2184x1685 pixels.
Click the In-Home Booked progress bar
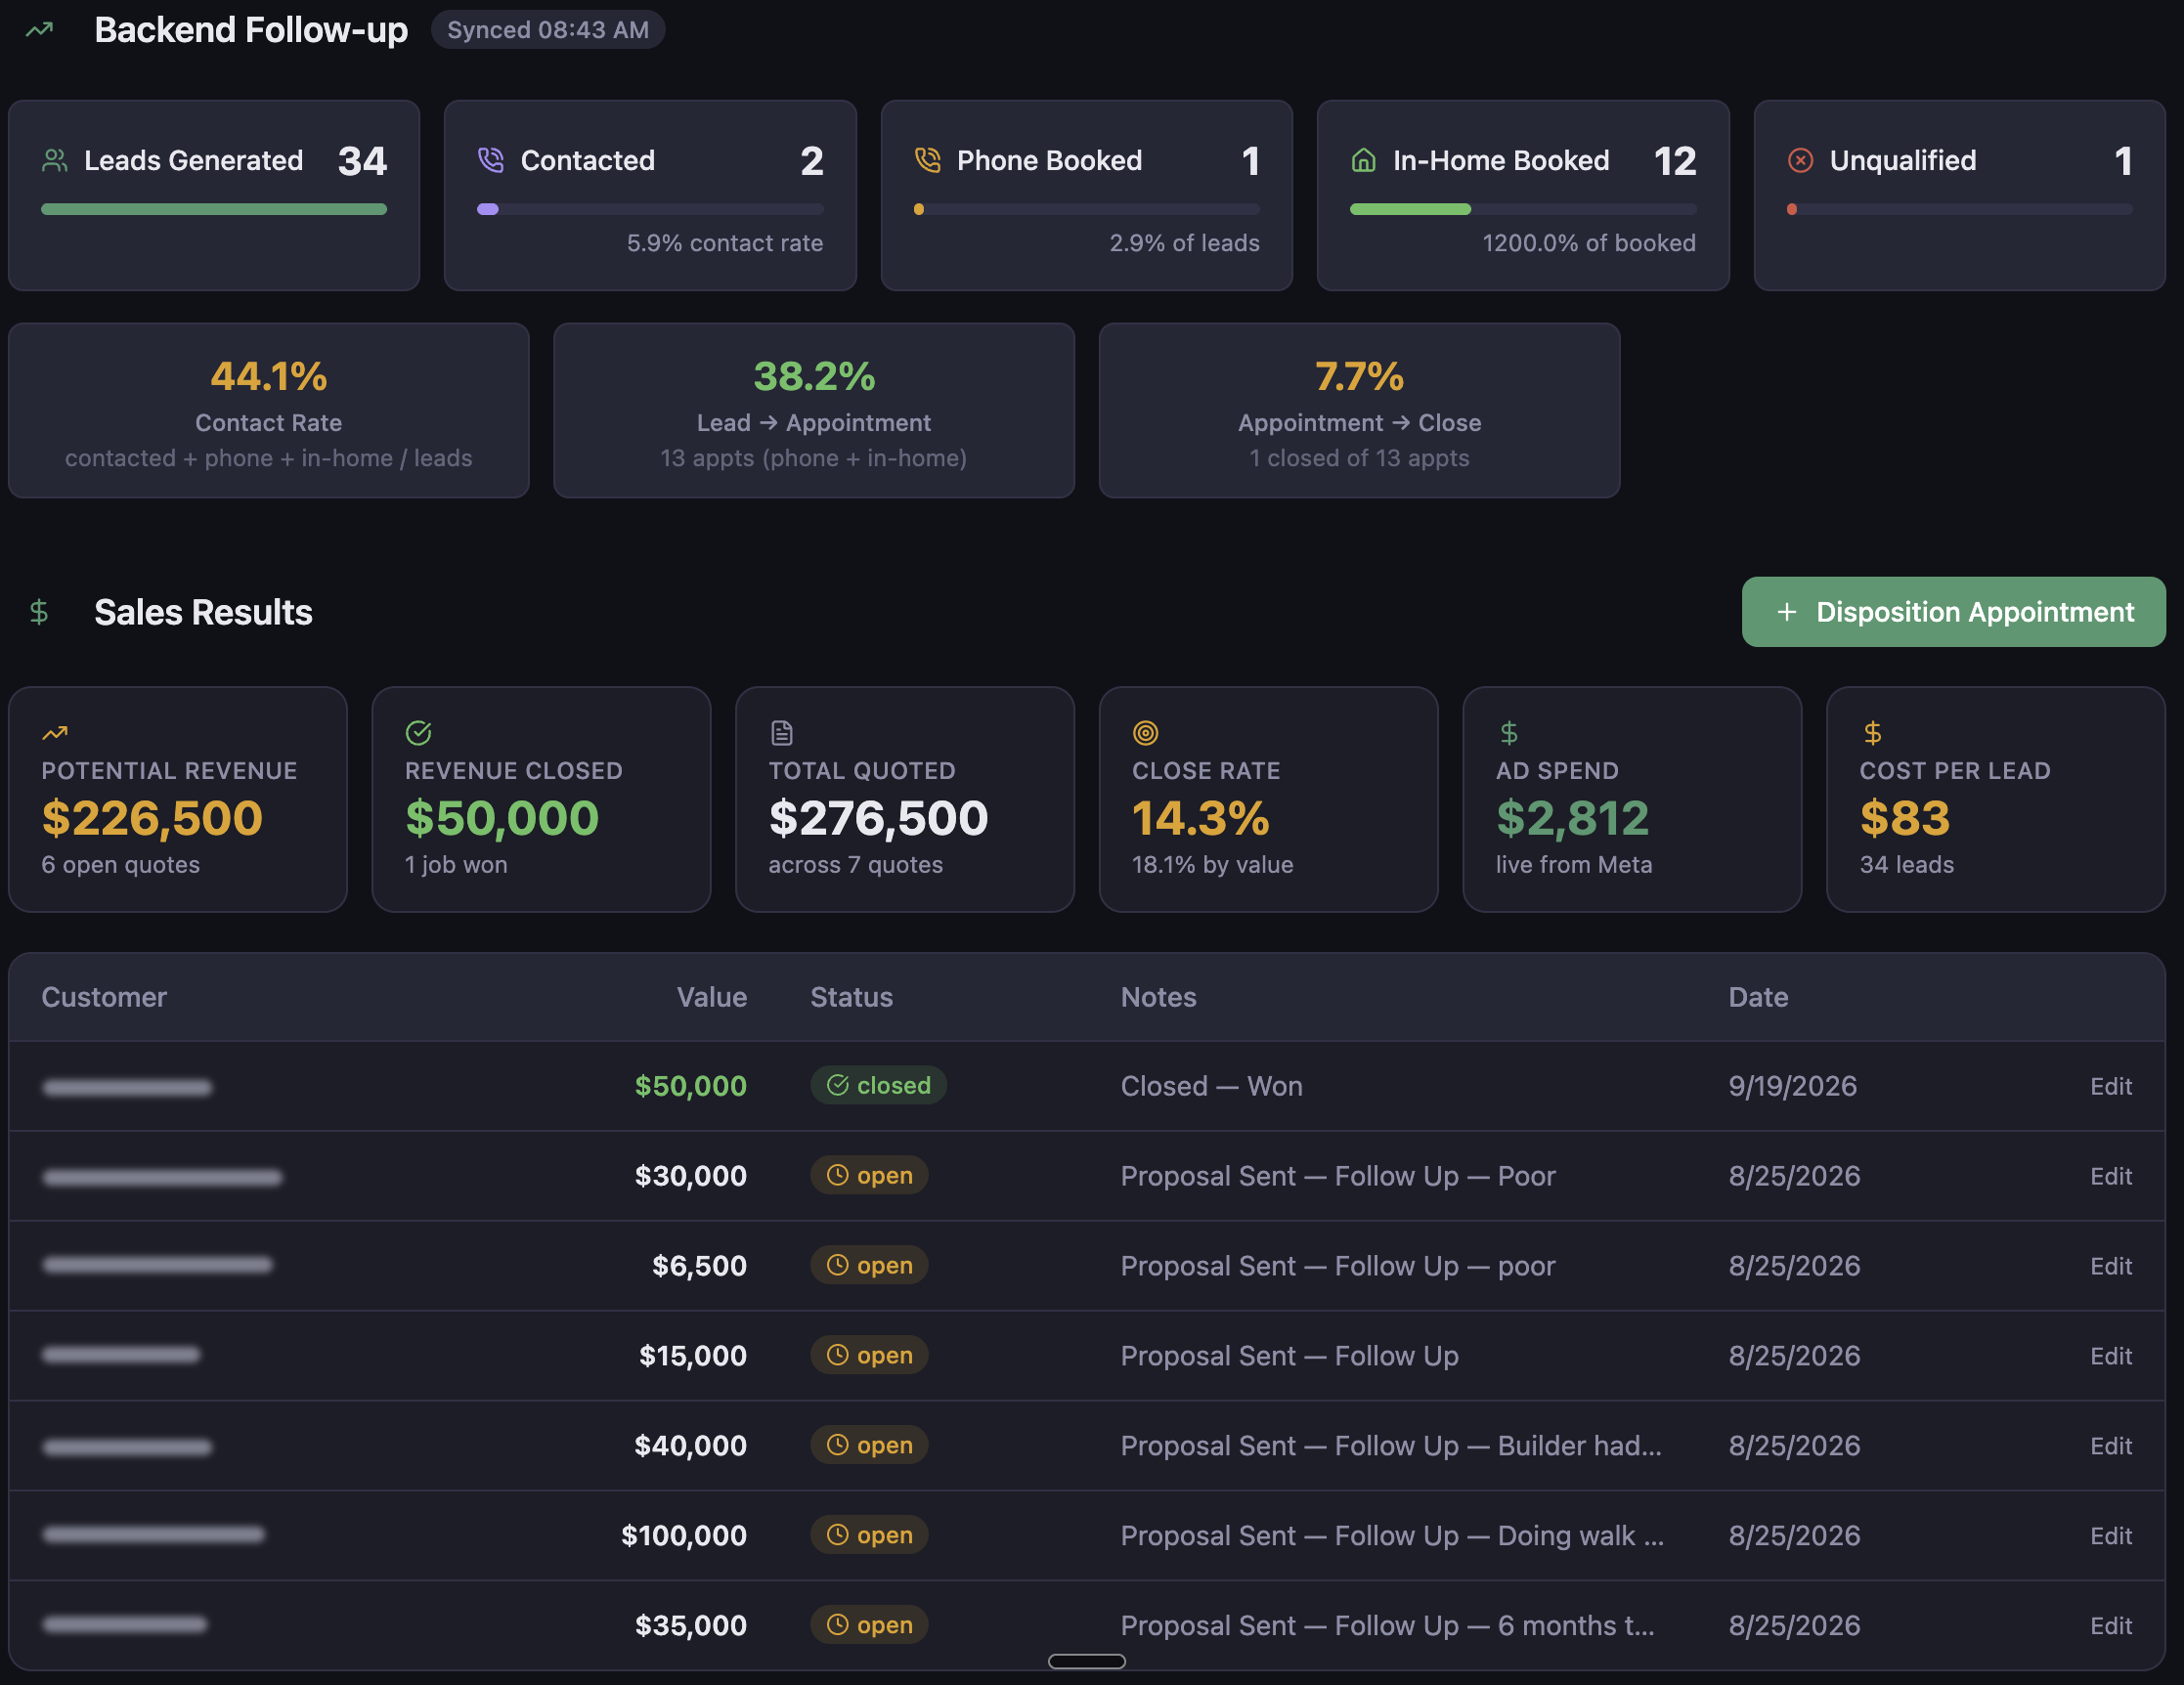coord(1523,209)
